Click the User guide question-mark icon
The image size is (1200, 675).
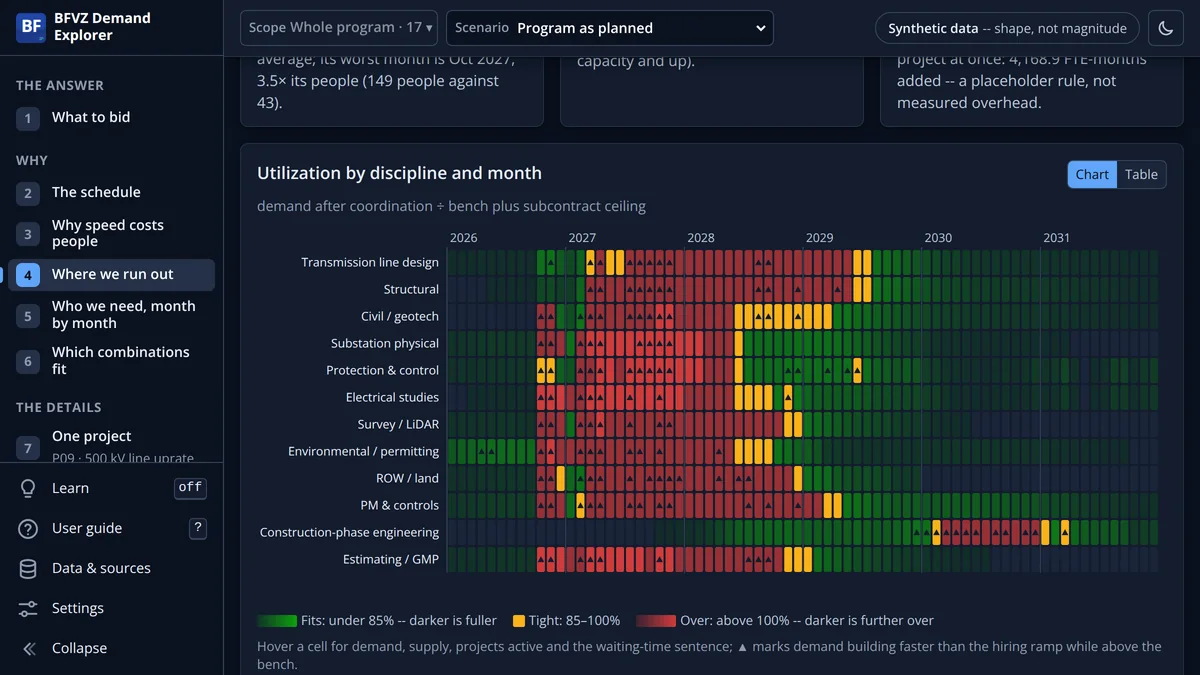tap(28, 528)
